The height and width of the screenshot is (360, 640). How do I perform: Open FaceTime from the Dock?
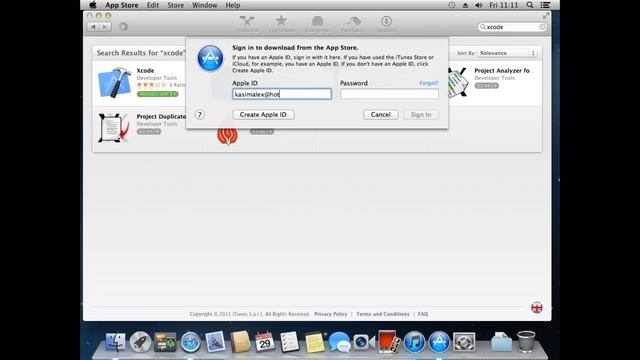point(364,342)
